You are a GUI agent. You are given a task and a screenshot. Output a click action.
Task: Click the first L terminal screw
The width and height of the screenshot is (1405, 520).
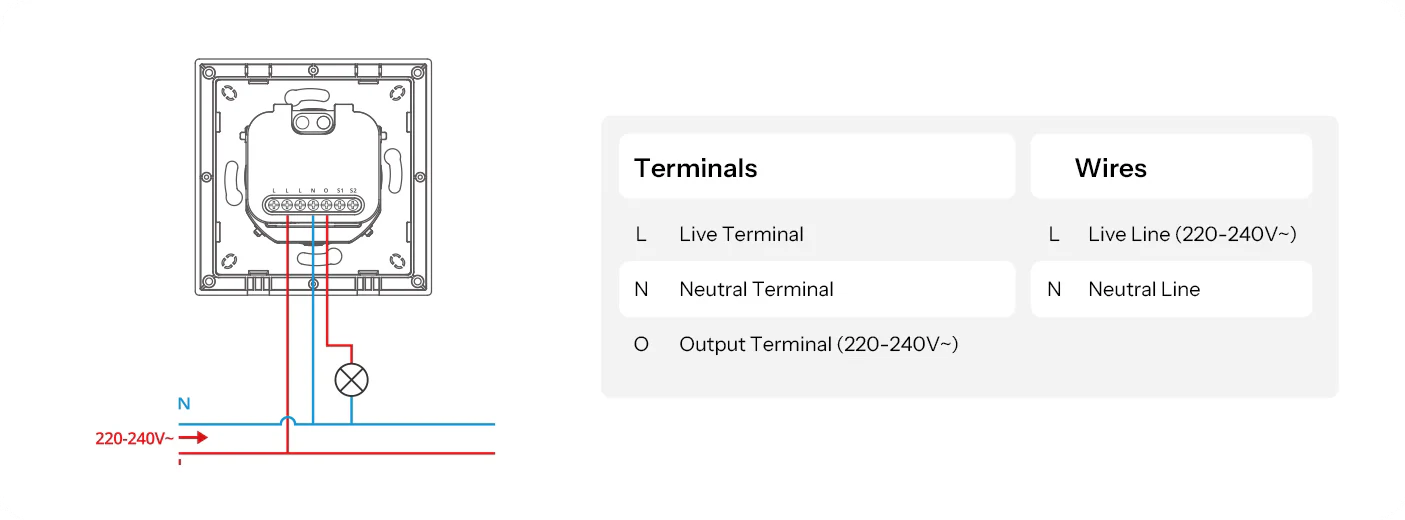274,206
